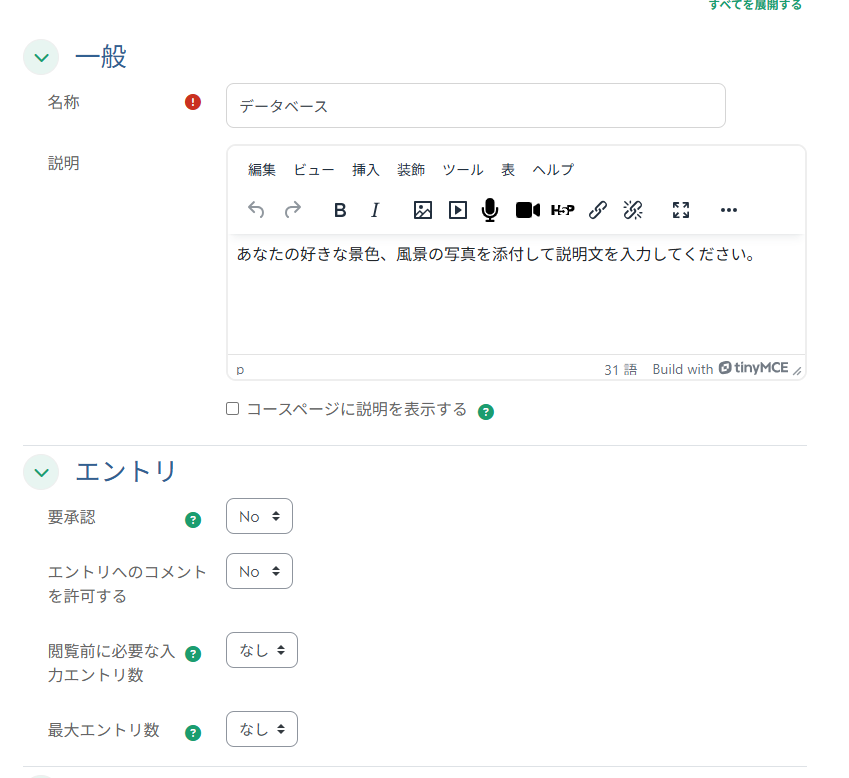Viewport: 849px width, 778px height.
Task: Click inside the 名称 text field
Action: pos(475,105)
